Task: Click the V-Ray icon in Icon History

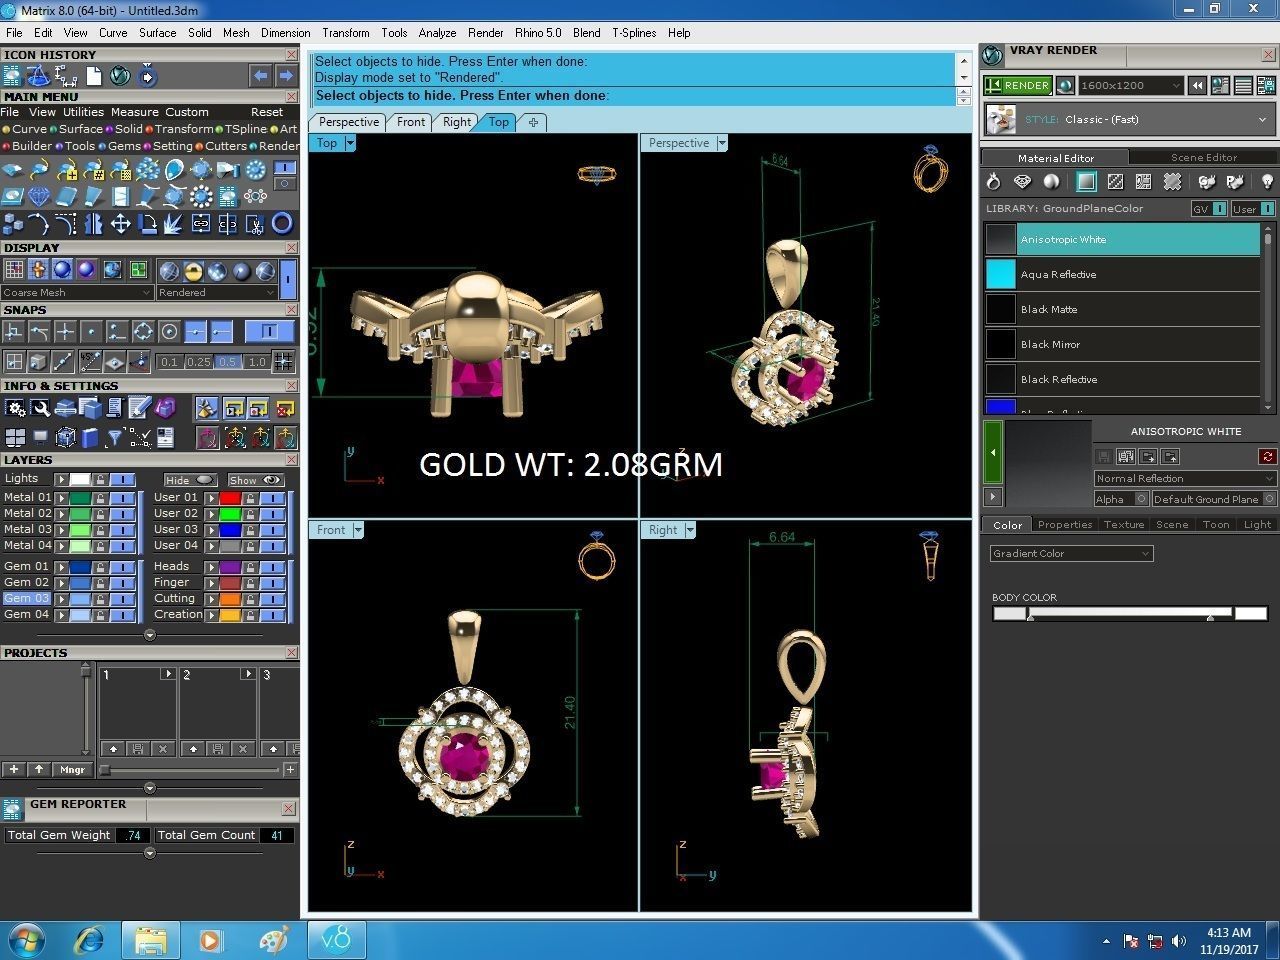Action: pos(120,76)
